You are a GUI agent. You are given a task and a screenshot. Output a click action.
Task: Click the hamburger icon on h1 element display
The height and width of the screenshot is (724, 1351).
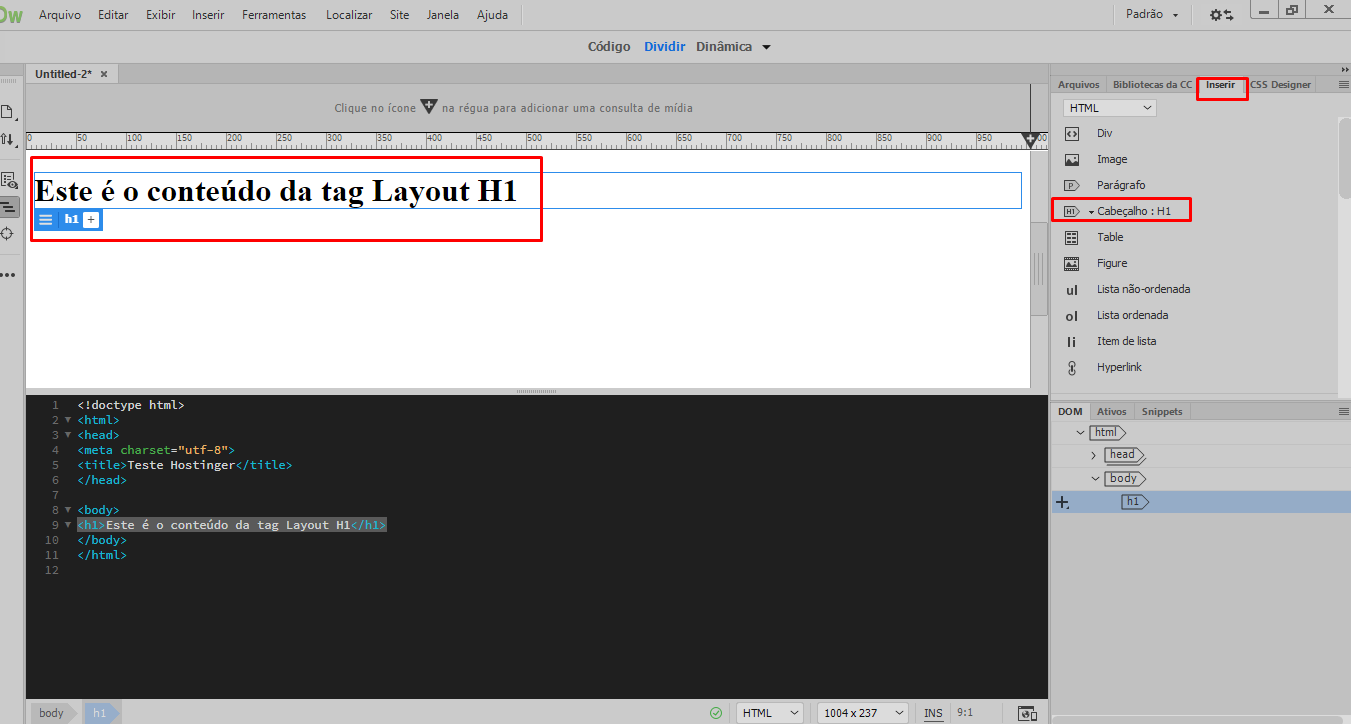pyautogui.click(x=46, y=219)
